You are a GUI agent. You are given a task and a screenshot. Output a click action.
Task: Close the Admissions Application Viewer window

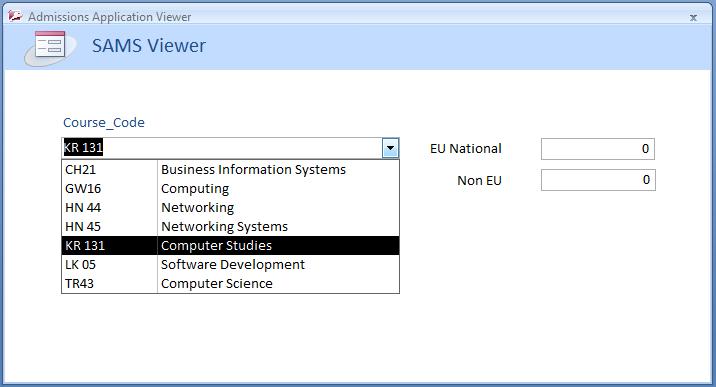[x=693, y=18]
